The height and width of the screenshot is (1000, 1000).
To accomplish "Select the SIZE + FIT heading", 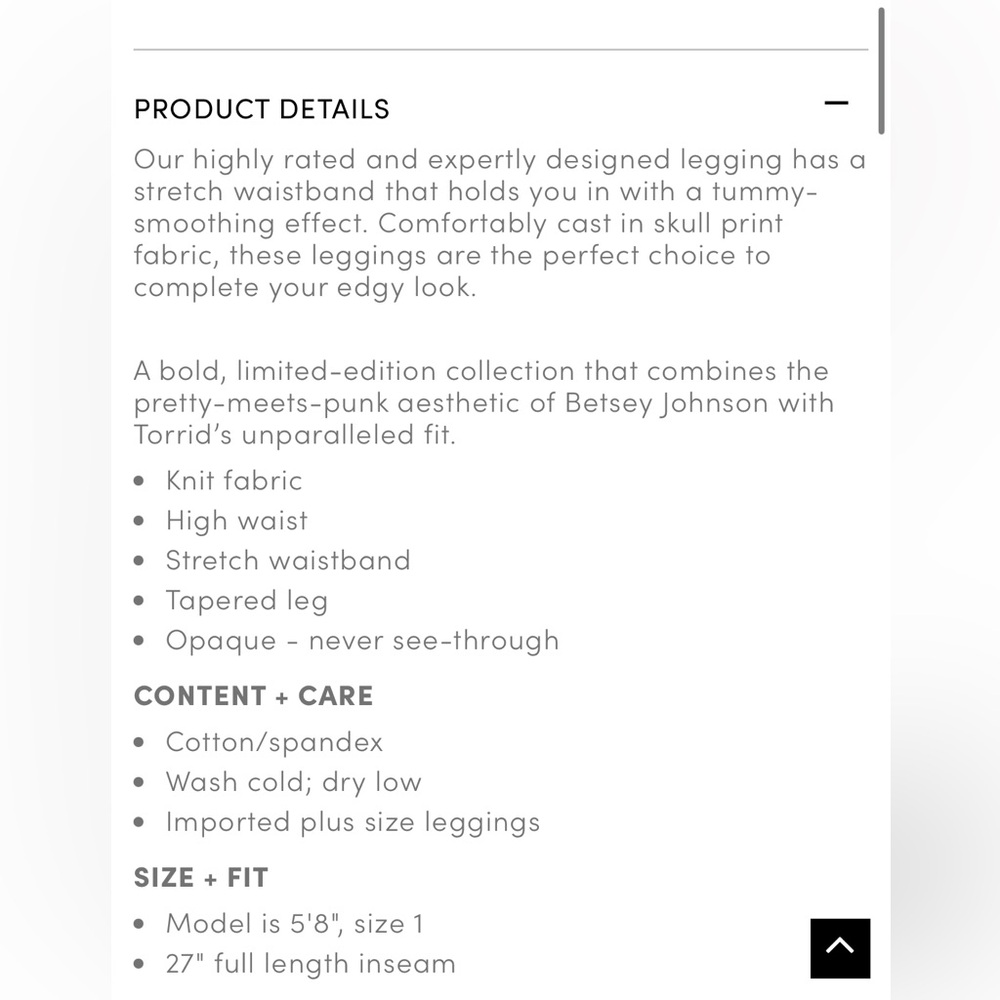I will point(201,878).
